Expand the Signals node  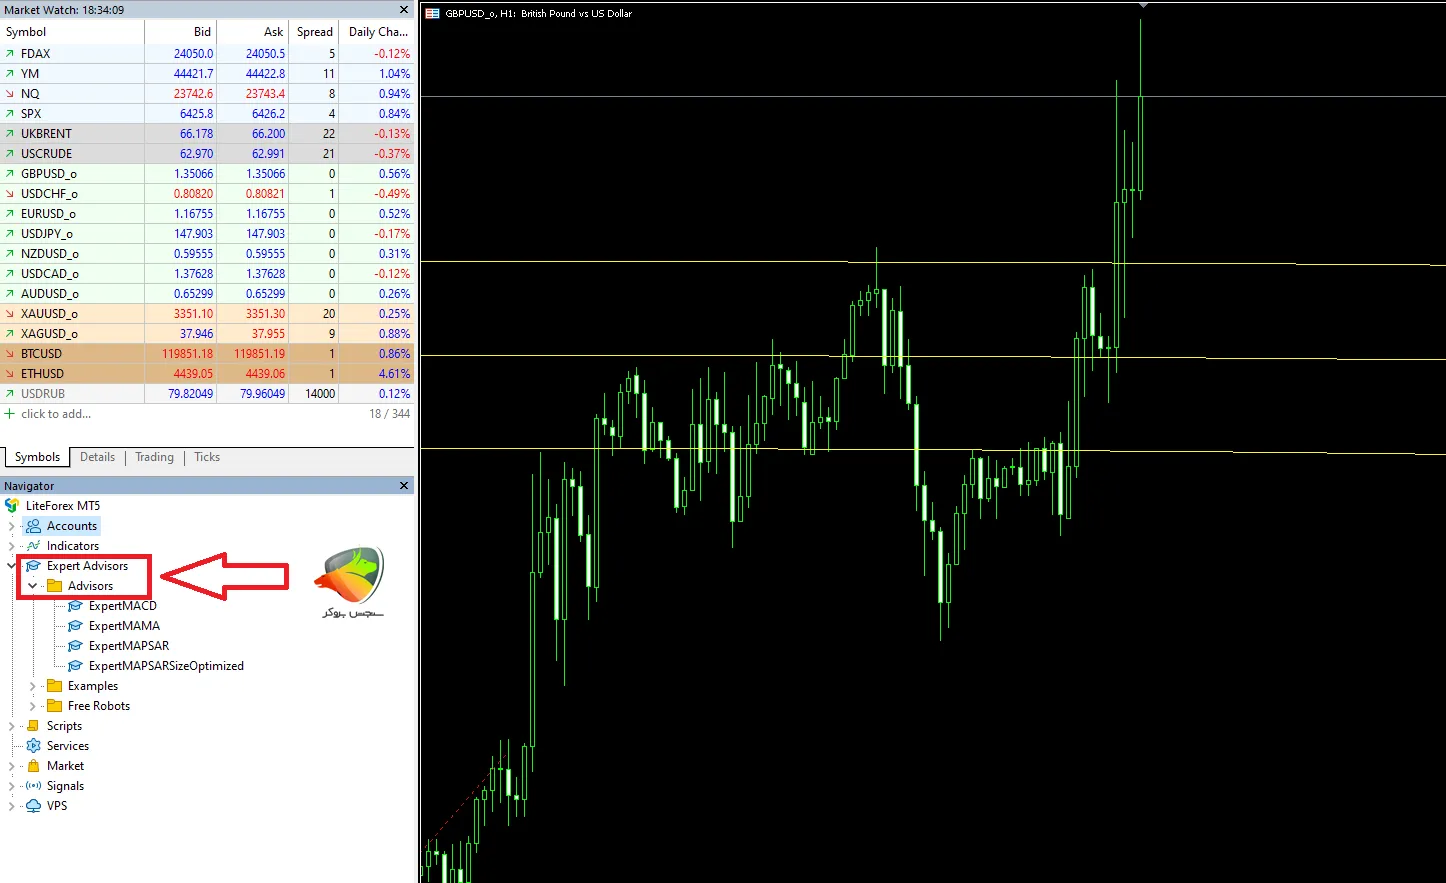pos(11,786)
